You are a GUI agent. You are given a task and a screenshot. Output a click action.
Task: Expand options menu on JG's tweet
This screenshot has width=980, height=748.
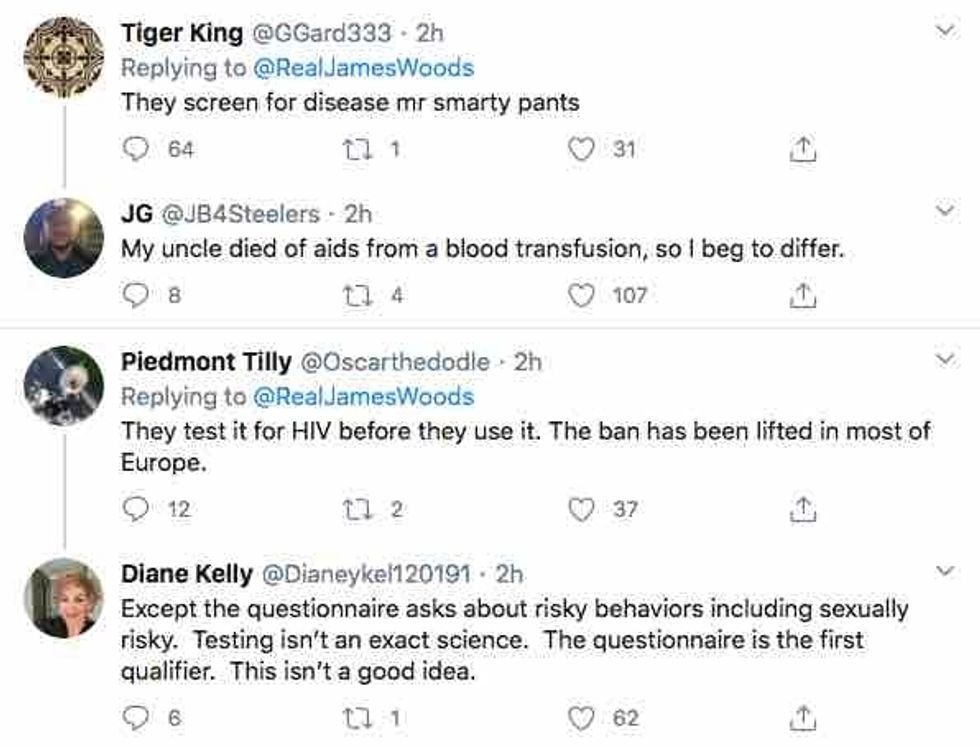[x=943, y=213]
